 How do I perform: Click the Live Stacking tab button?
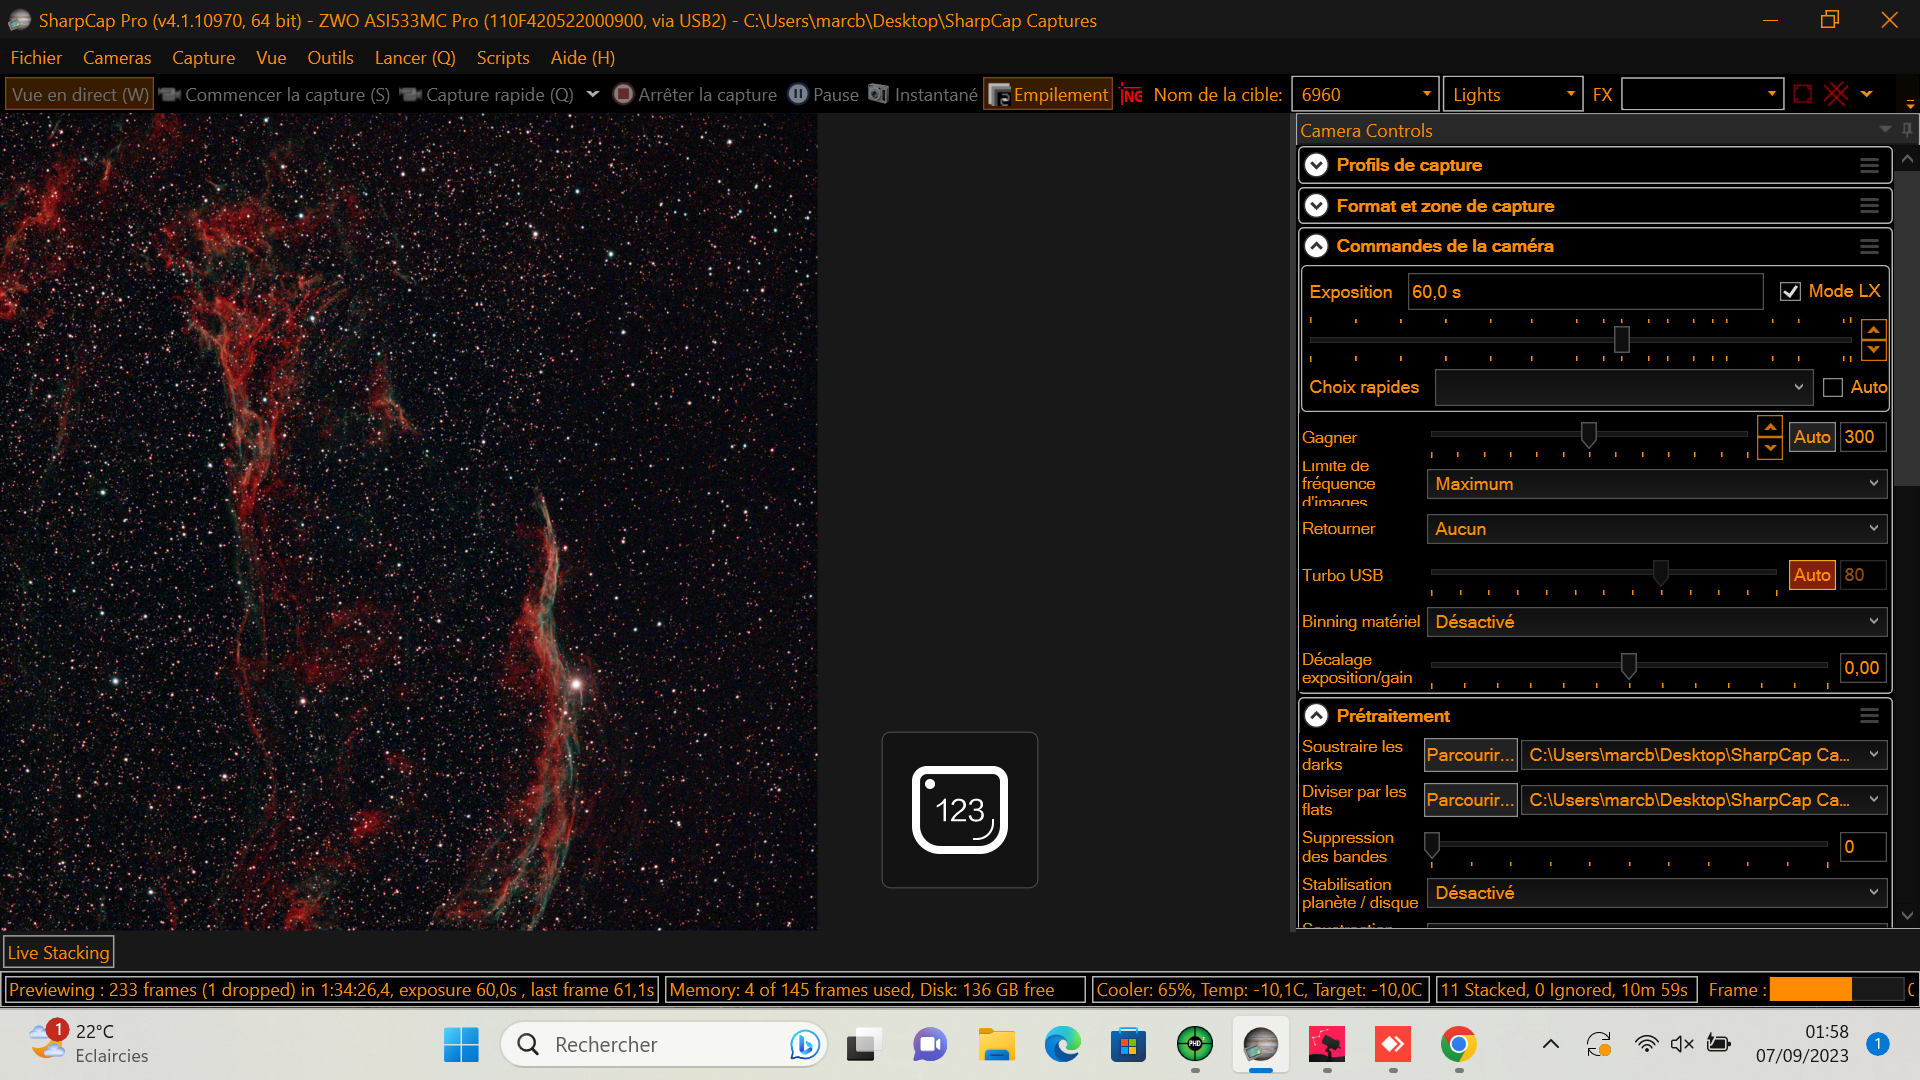tap(59, 953)
